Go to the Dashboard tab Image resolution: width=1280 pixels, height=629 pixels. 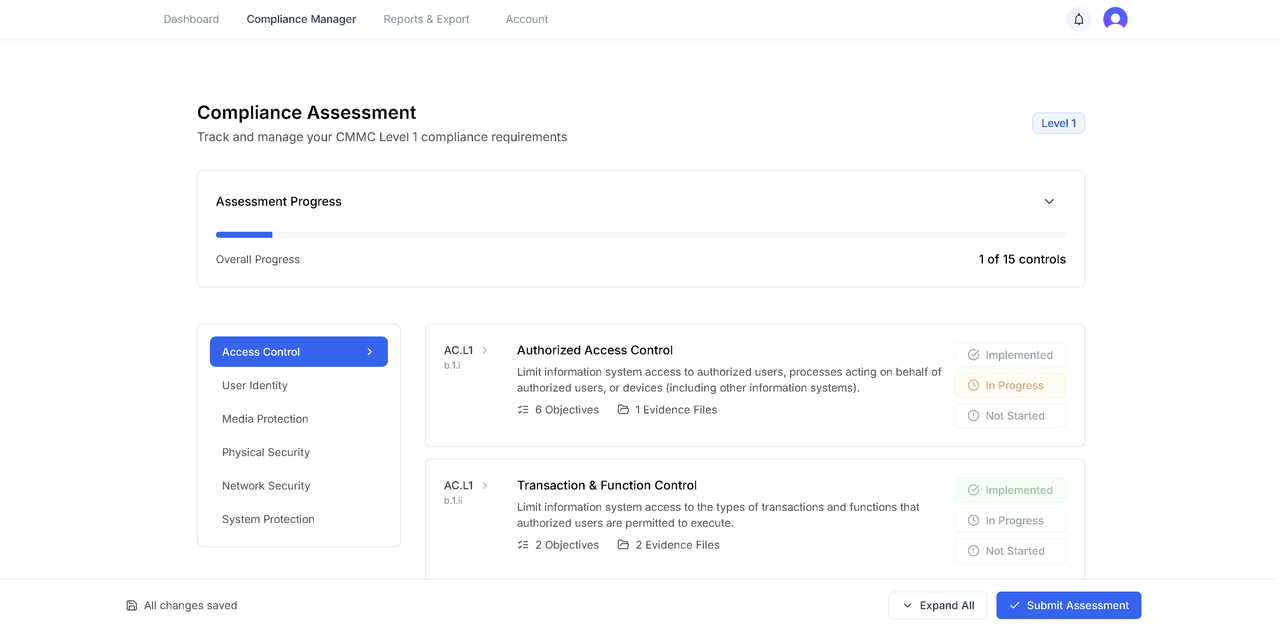point(191,19)
